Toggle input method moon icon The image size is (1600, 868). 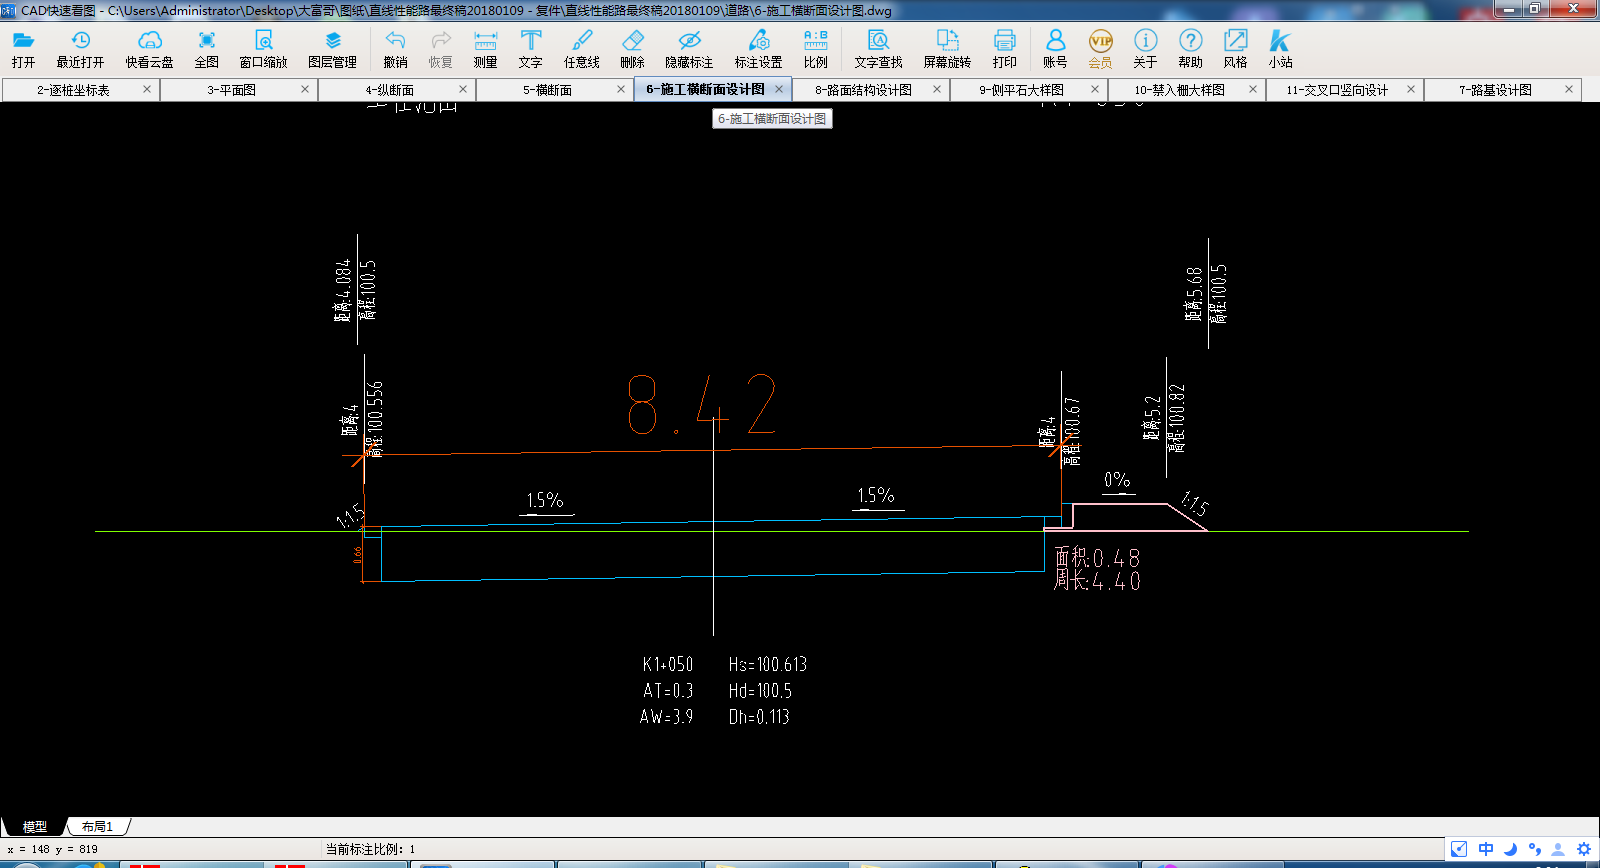tap(1510, 849)
